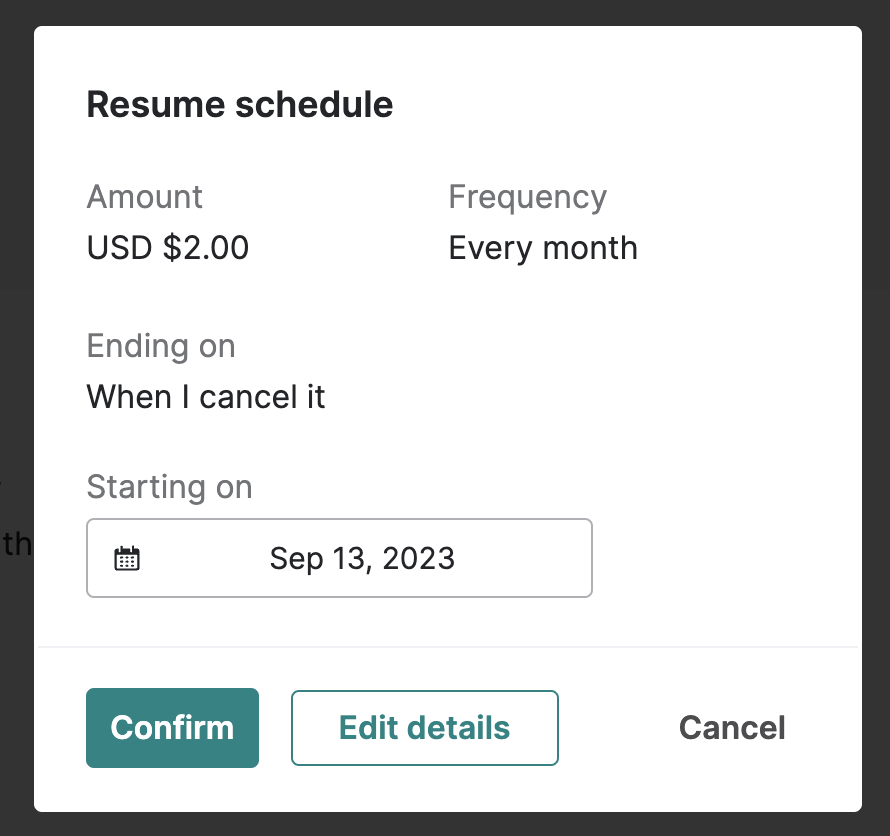
Task: Click the Resume schedule title
Action: 240,104
